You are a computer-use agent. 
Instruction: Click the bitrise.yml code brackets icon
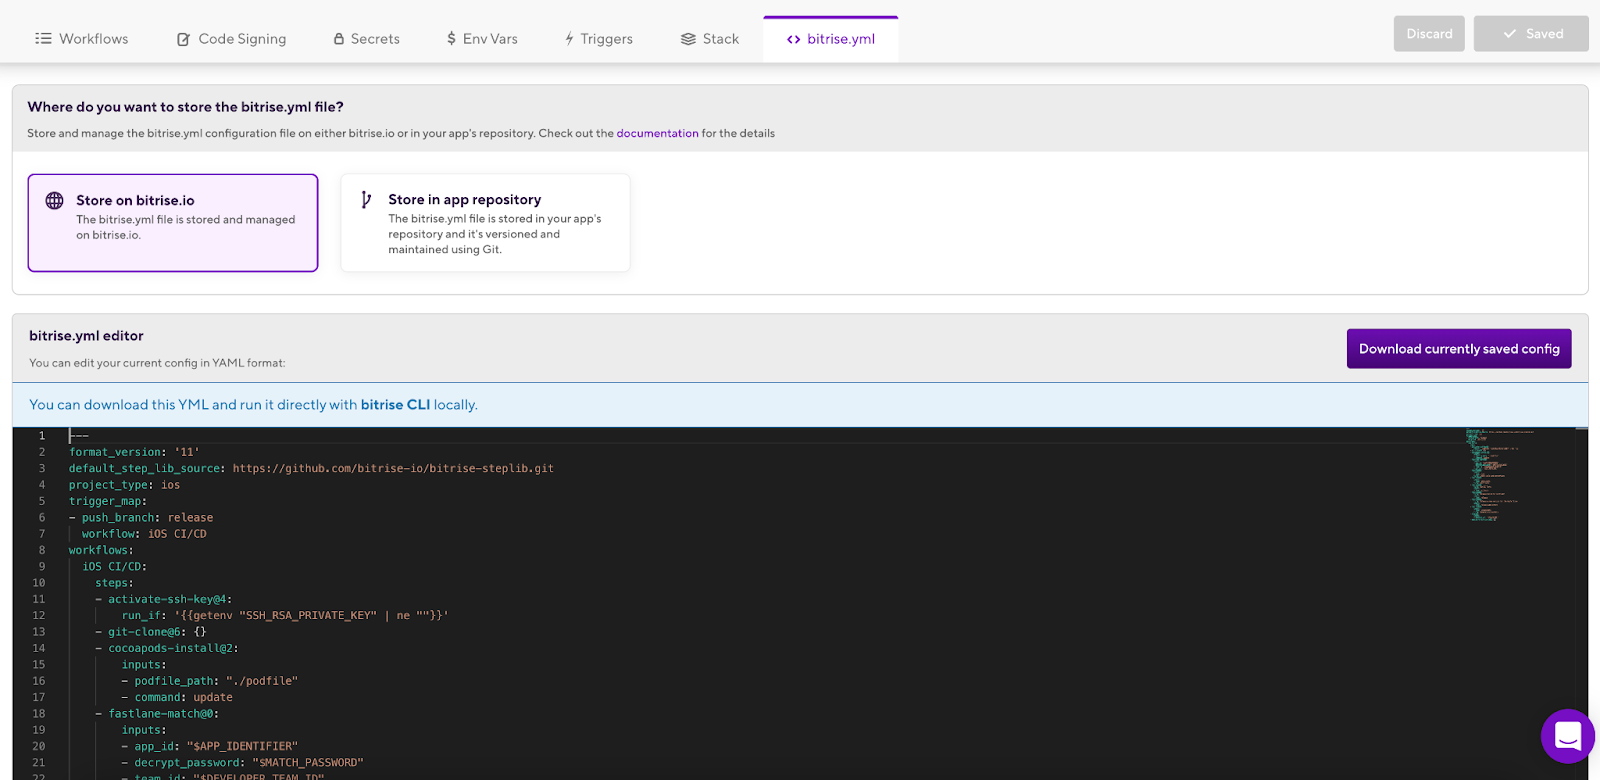(793, 39)
